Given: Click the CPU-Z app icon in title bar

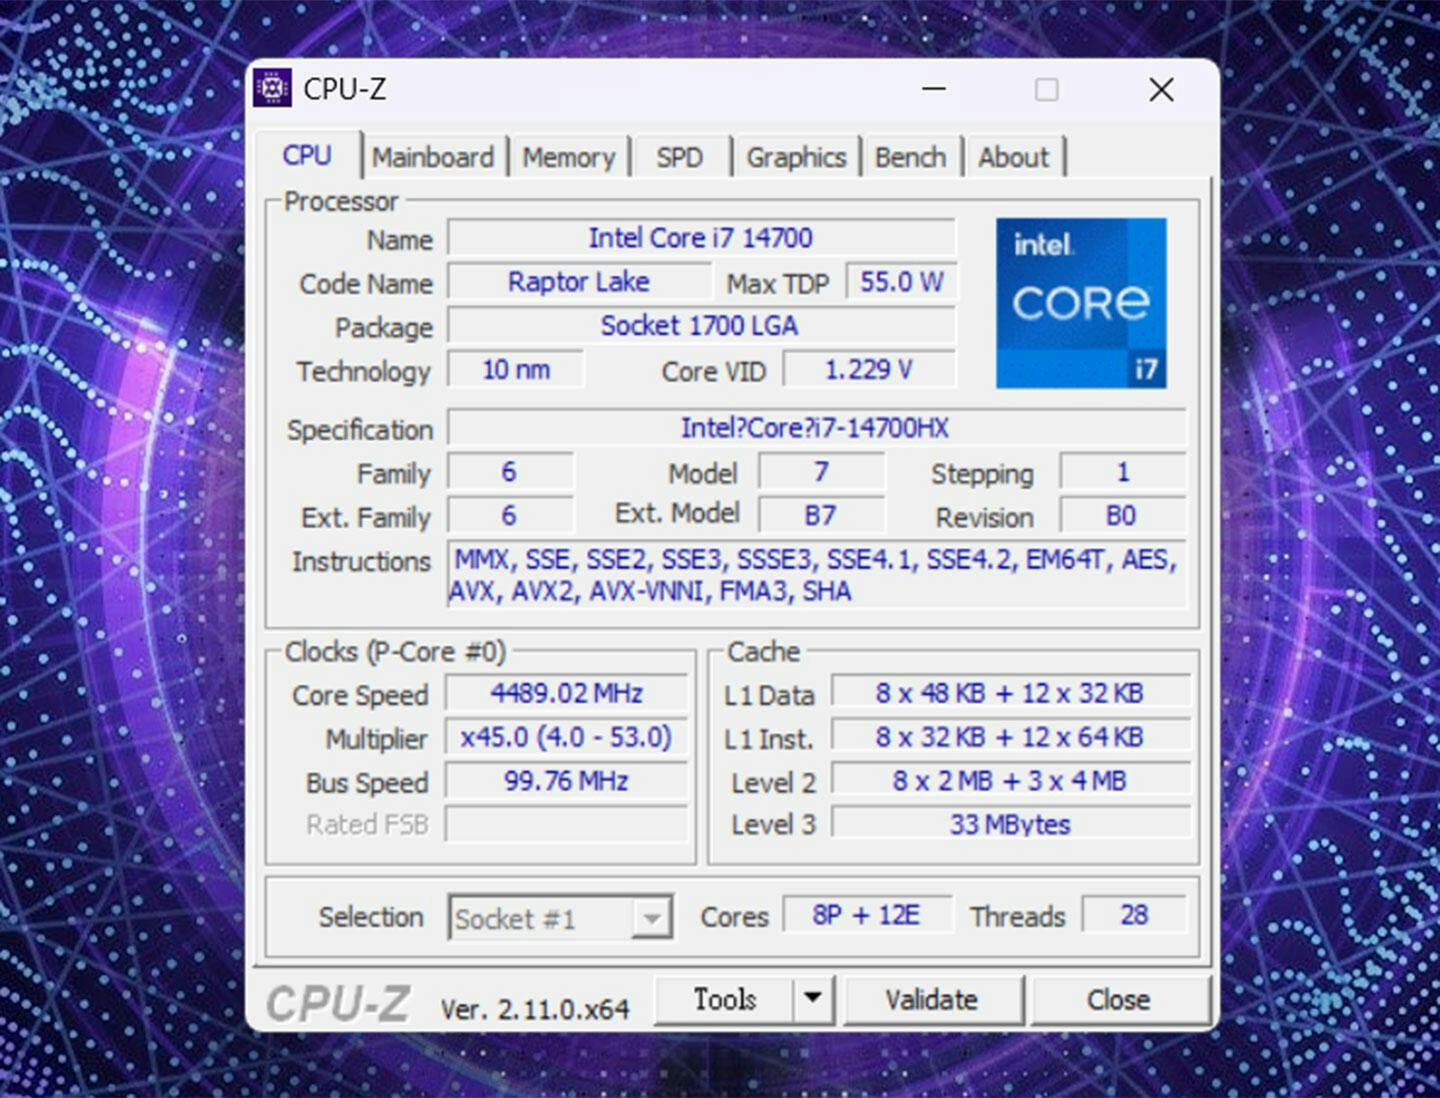Looking at the screenshot, I should click(272, 88).
